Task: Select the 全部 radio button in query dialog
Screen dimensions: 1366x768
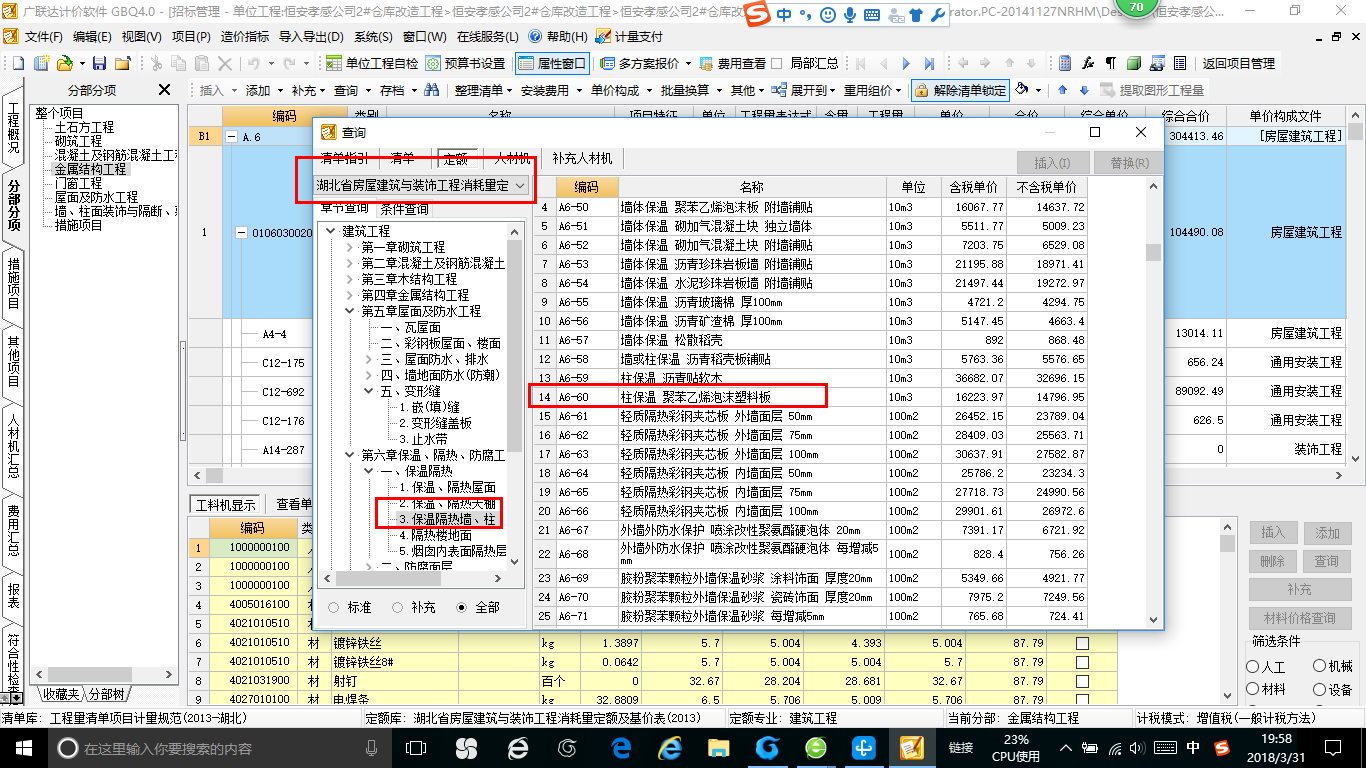Action: pyautogui.click(x=461, y=607)
